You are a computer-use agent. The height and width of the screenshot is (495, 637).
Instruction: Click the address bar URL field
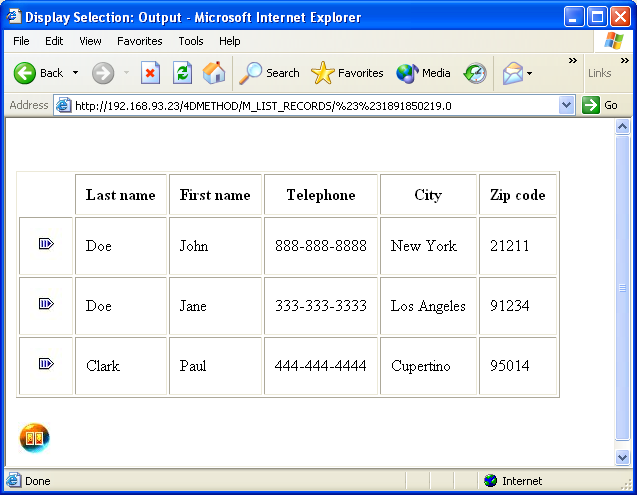click(x=310, y=105)
